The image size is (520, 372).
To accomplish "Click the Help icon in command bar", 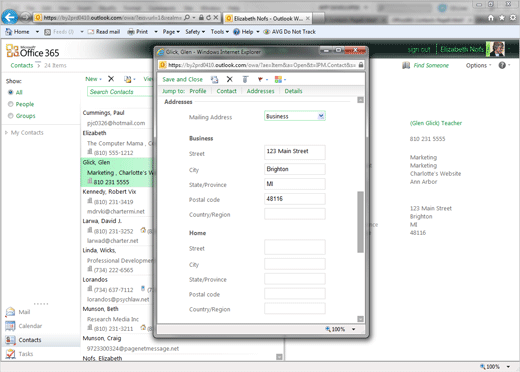I will coord(236,32).
